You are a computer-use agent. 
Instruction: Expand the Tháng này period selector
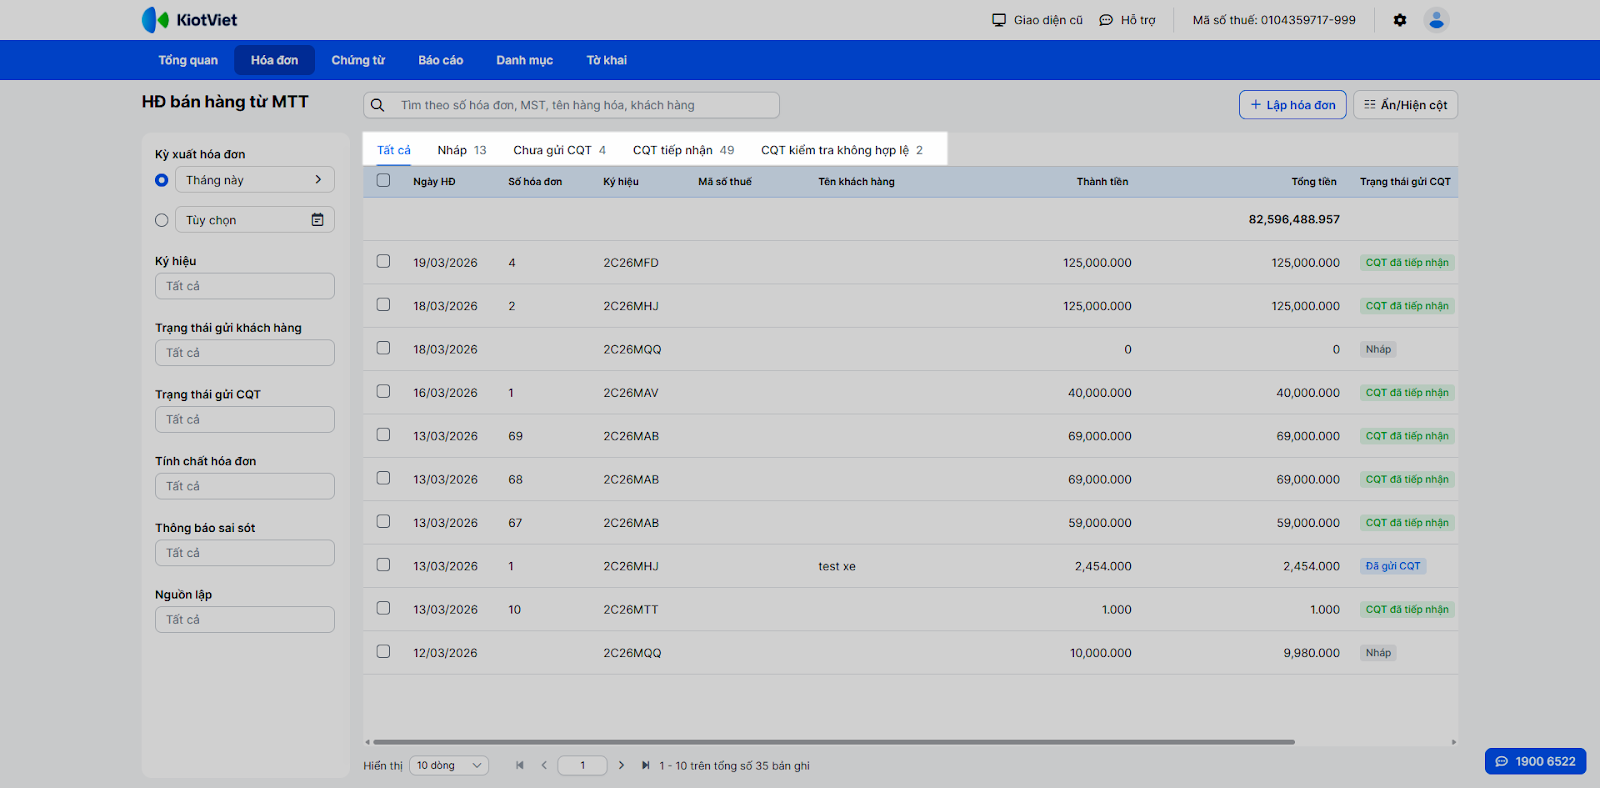(x=254, y=180)
